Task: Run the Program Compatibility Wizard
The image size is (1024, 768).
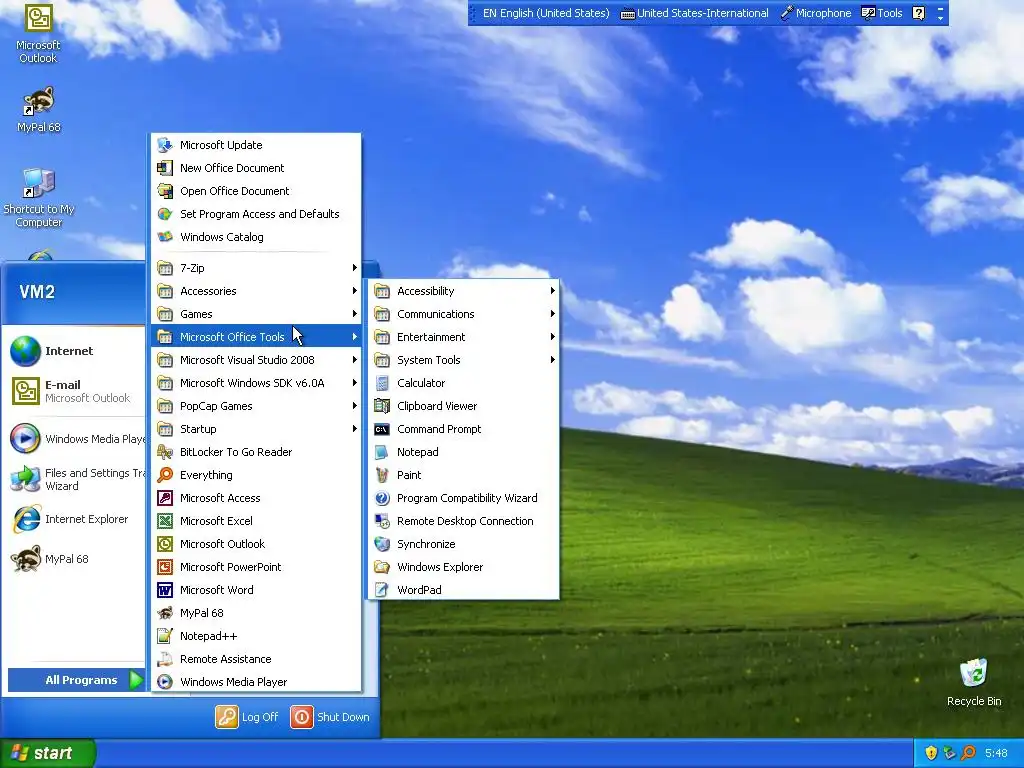Action: [x=463, y=498]
